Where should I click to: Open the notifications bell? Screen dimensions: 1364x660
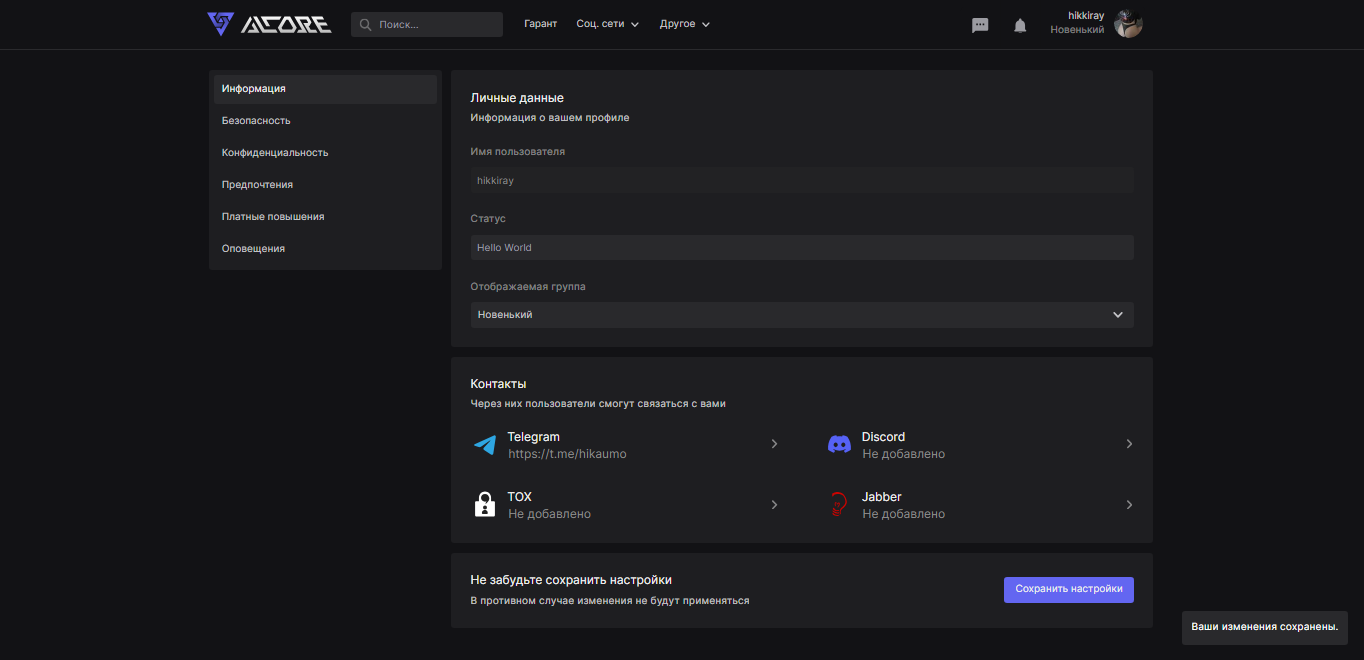coord(1020,25)
